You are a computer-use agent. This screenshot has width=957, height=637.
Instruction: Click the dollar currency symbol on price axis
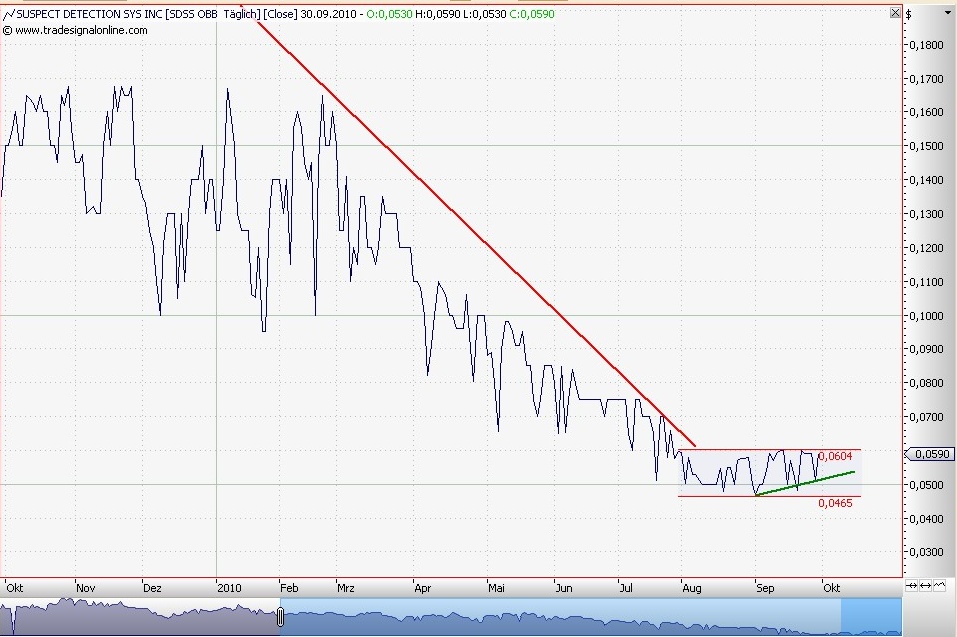click(909, 14)
